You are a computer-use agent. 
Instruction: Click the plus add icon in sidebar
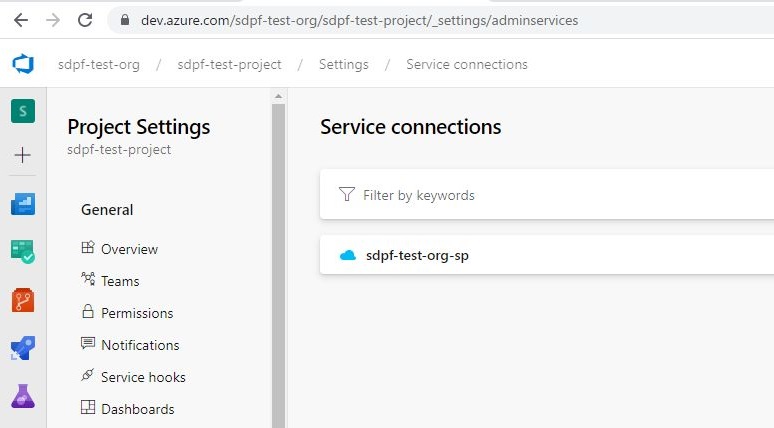(23, 155)
